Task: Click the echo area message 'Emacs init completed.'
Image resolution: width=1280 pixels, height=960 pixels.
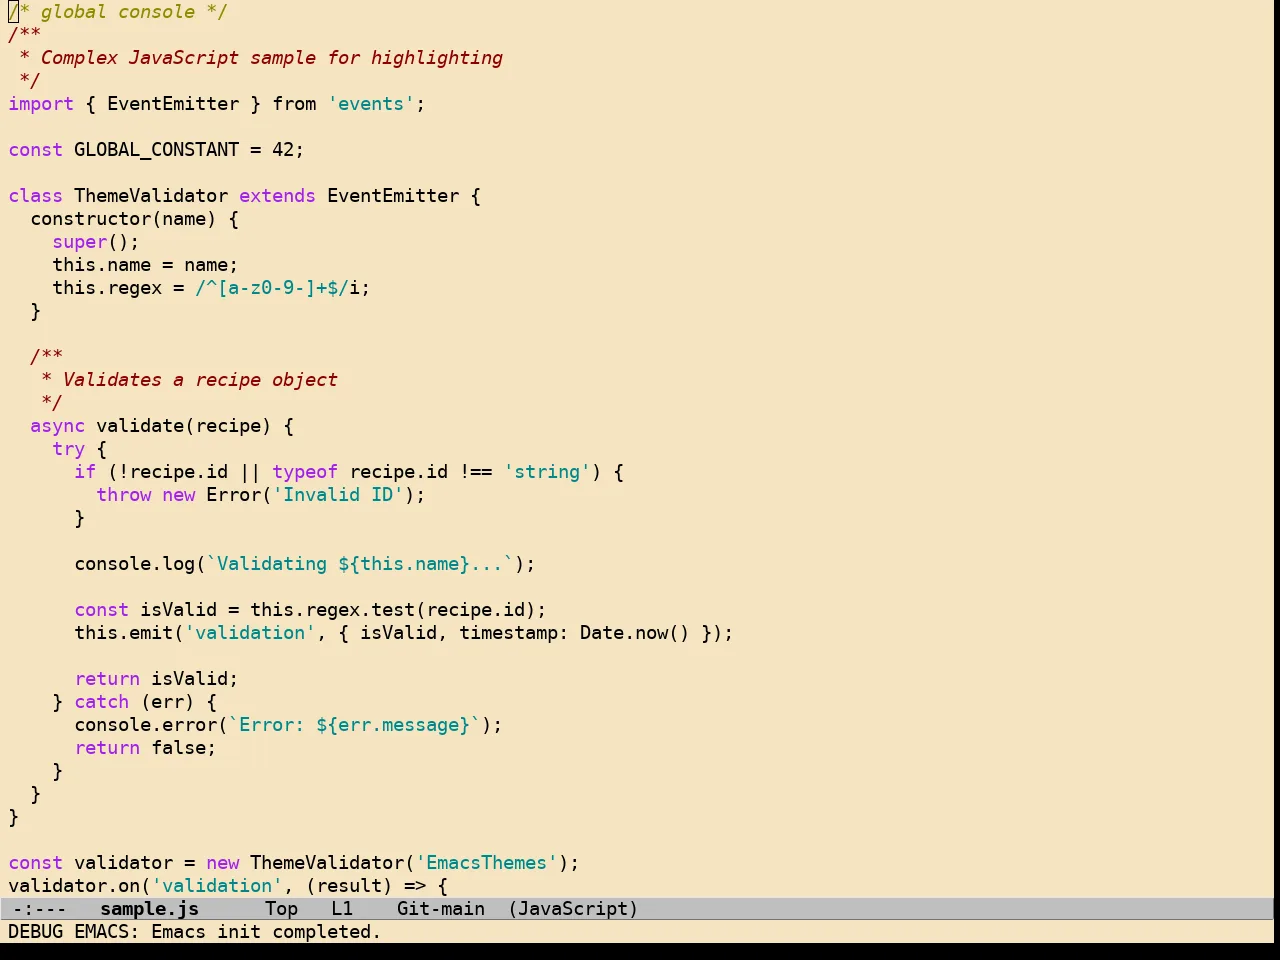Action: click(266, 932)
